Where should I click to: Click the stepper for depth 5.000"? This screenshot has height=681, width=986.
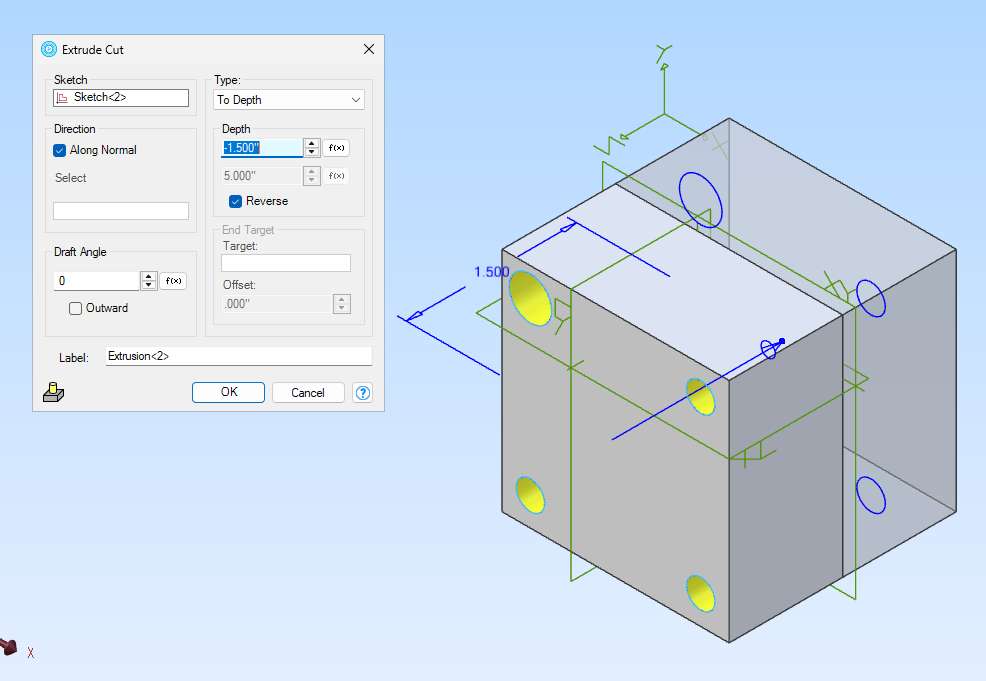pos(311,175)
